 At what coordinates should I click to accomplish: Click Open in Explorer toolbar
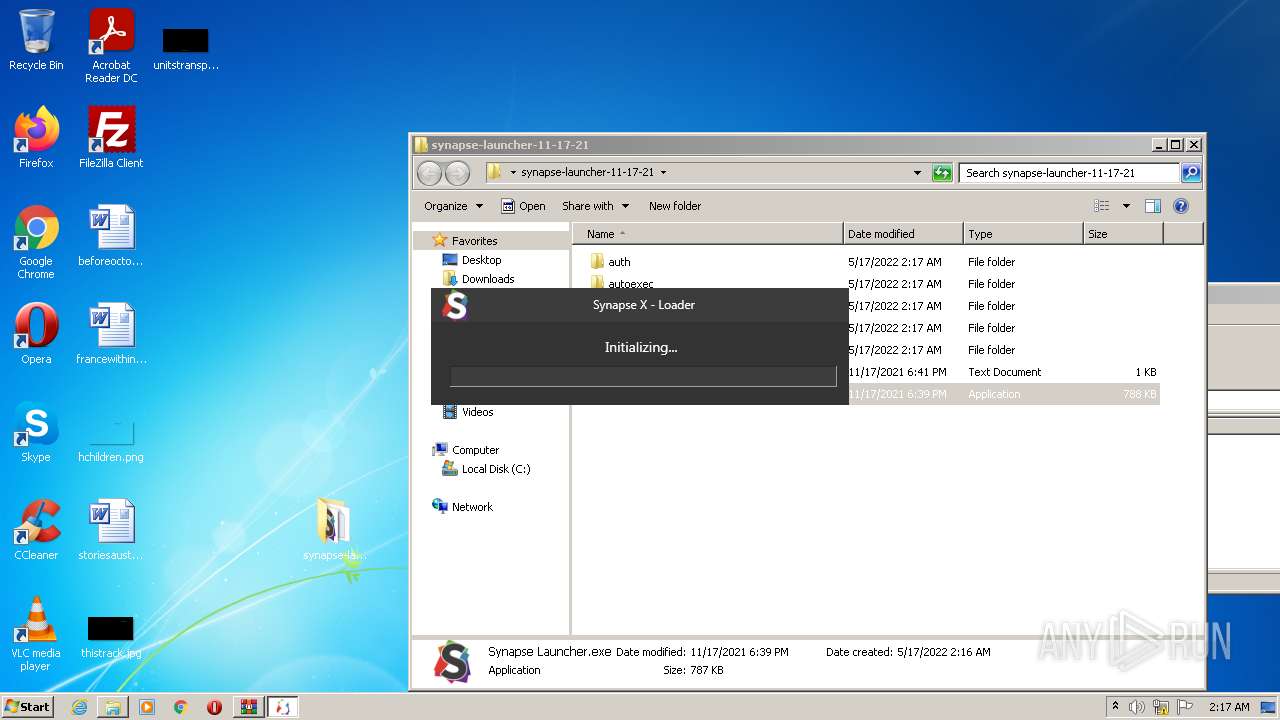(x=523, y=206)
